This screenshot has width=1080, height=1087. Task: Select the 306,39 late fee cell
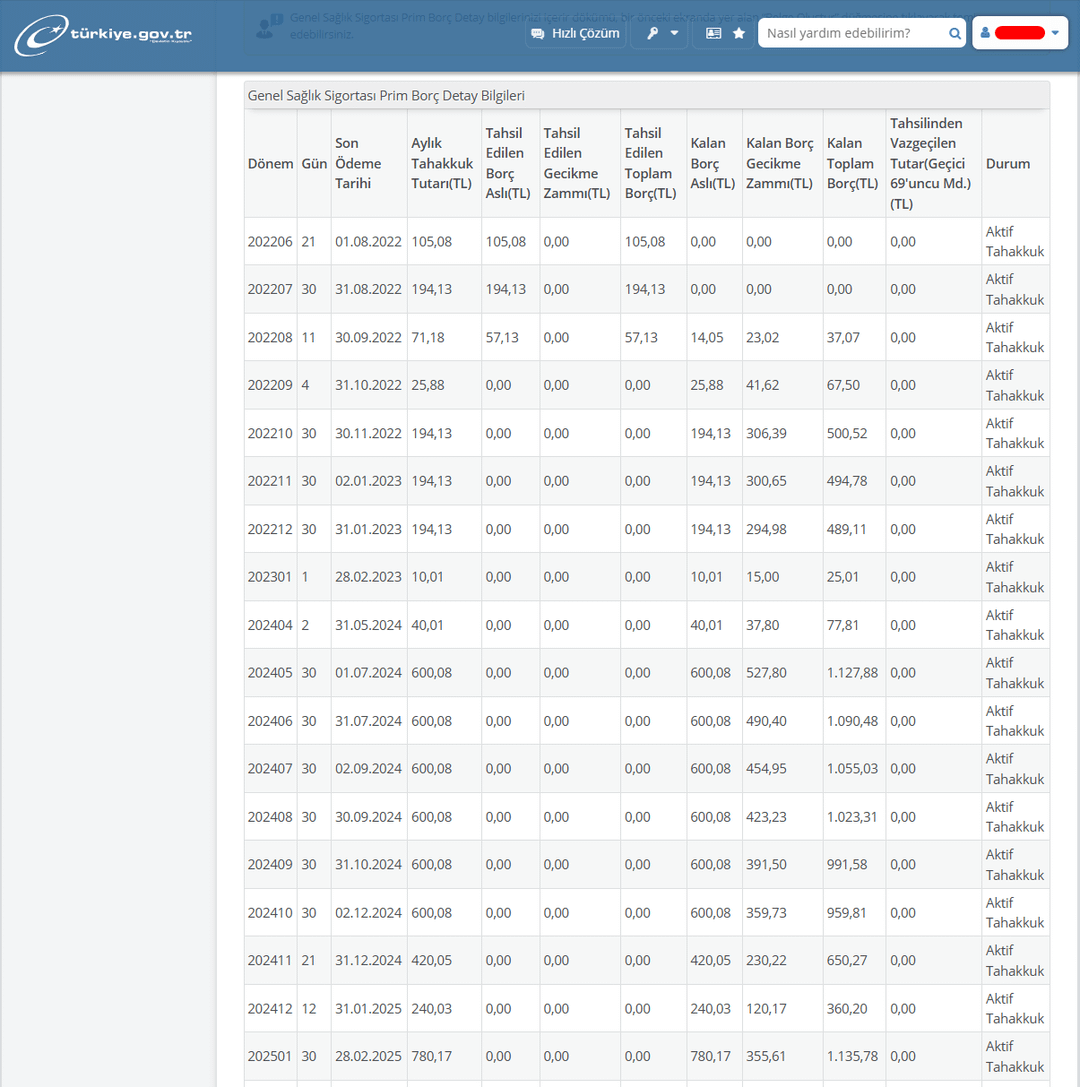[767, 433]
